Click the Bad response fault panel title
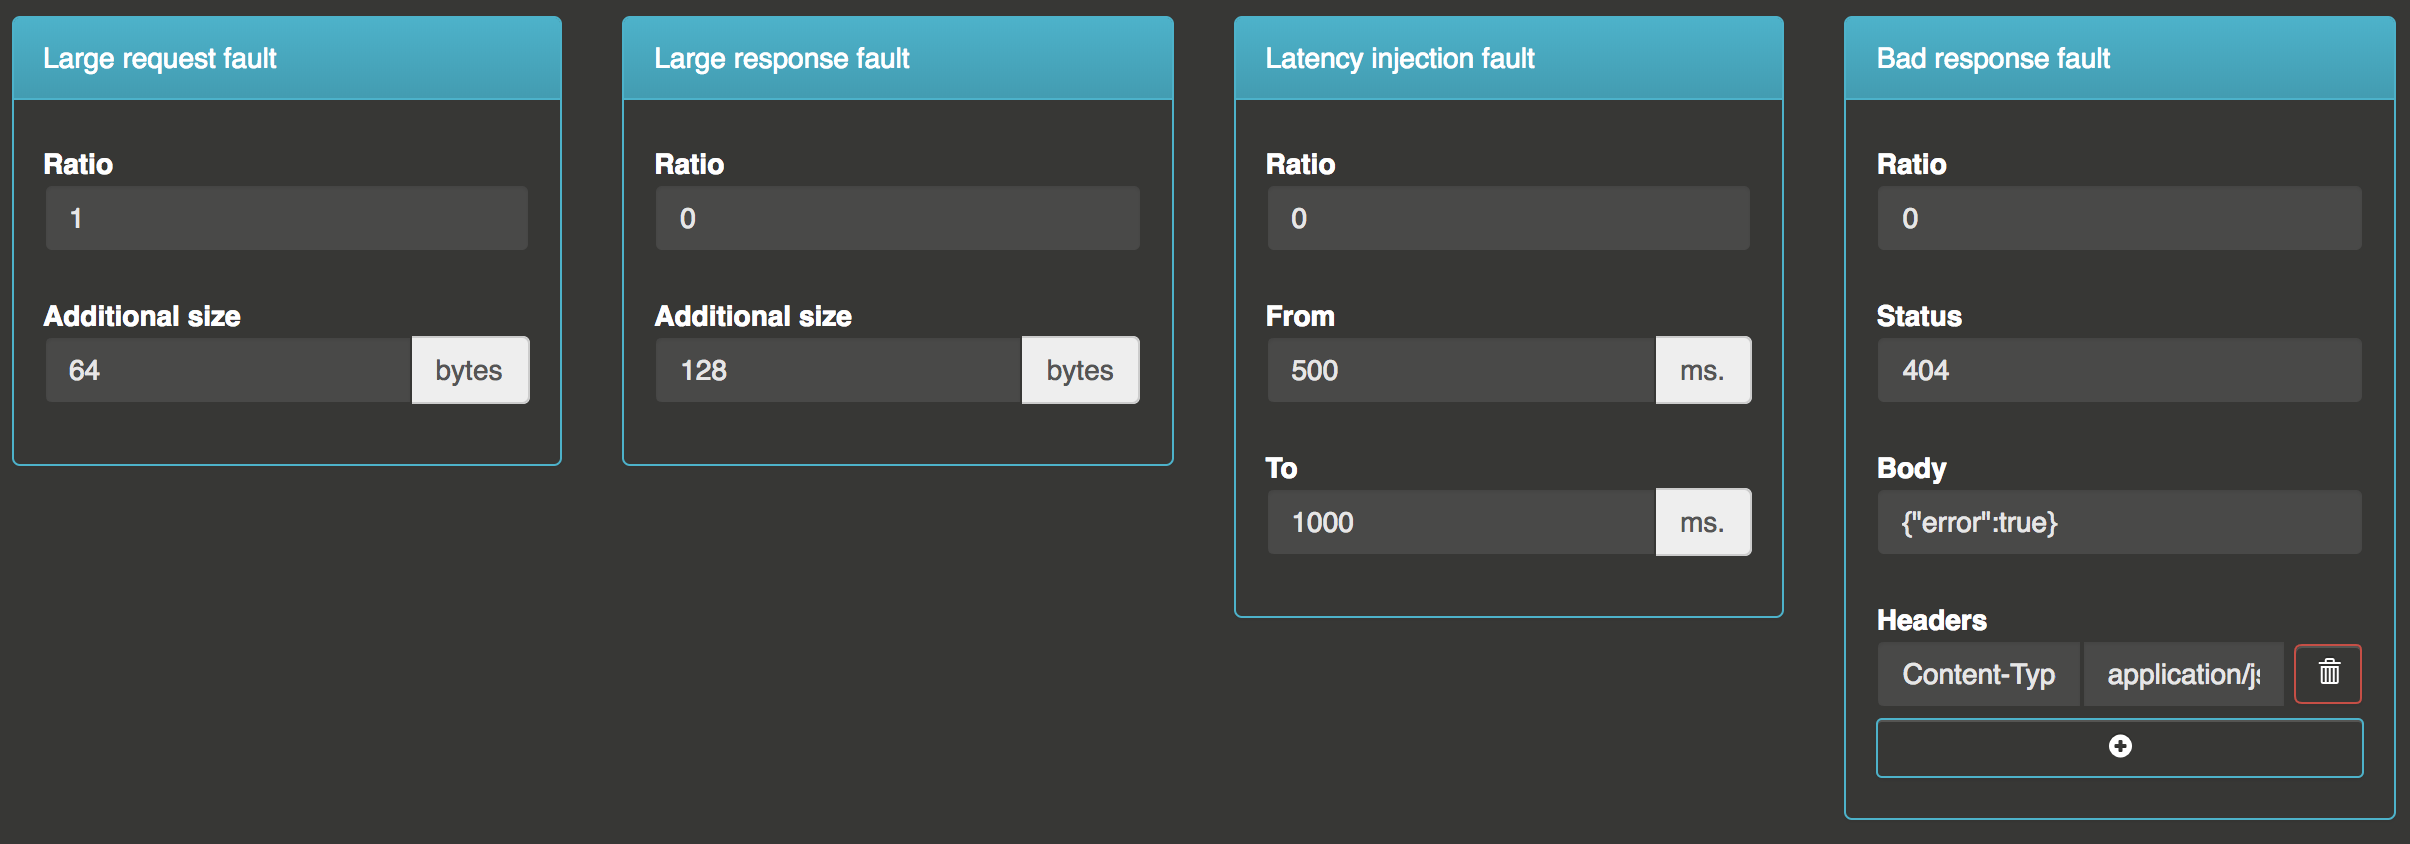 [1993, 58]
